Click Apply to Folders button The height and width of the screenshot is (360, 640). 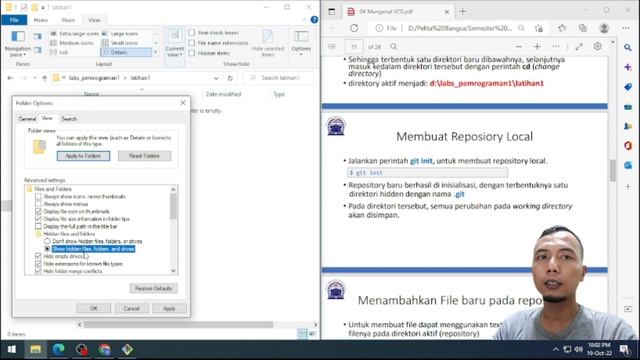point(83,156)
